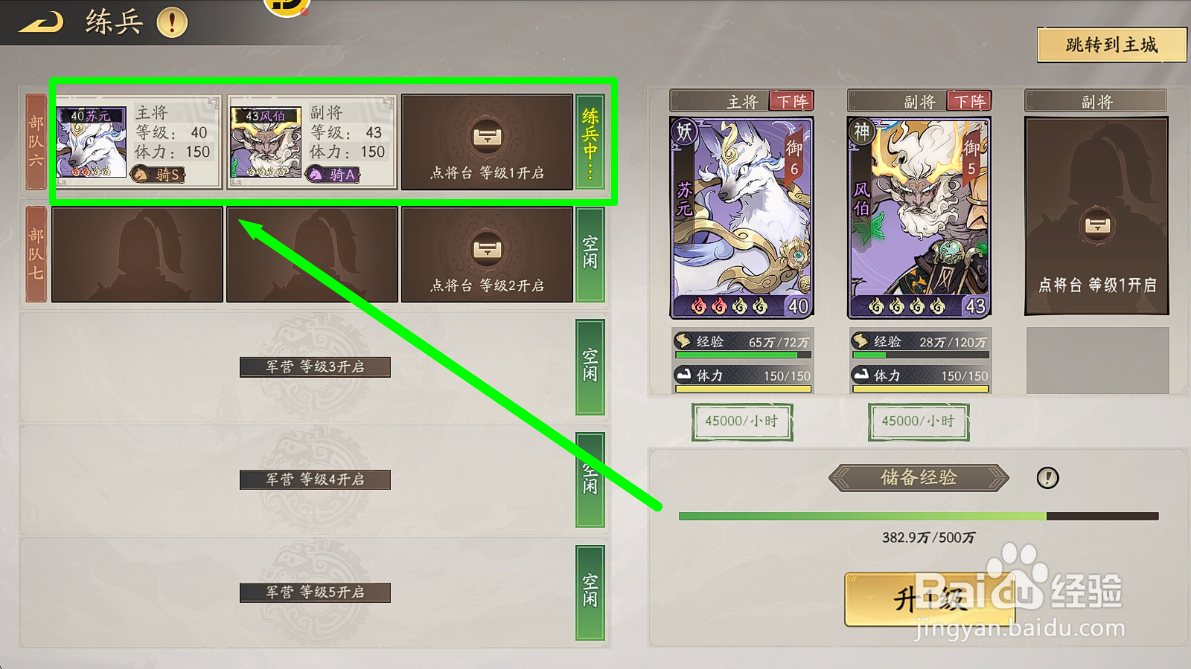Image resolution: width=1191 pixels, height=669 pixels.
Task: Click locked 副将 slot on right panel
Action: coord(1096,216)
